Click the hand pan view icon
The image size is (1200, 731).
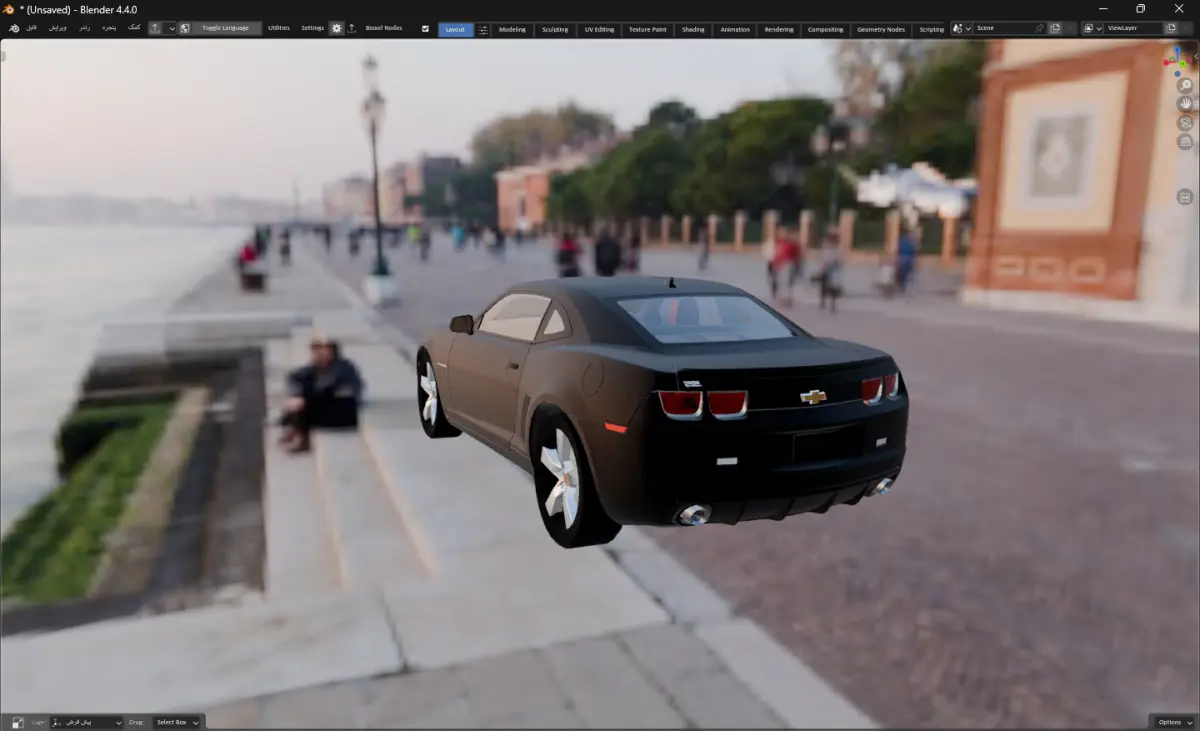pos(1186,104)
